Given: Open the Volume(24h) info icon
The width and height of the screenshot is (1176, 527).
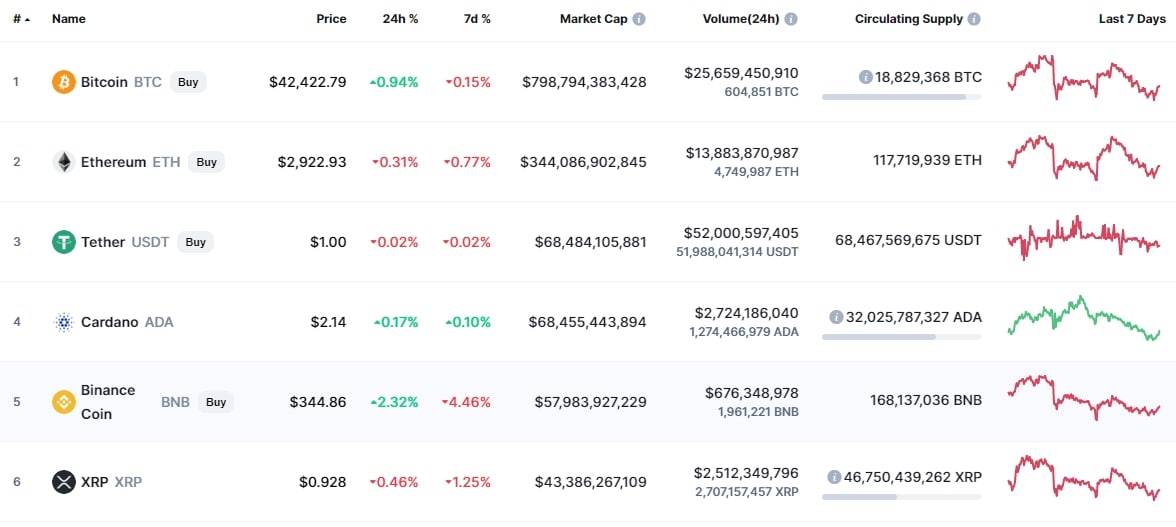Looking at the screenshot, I should coord(791,19).
